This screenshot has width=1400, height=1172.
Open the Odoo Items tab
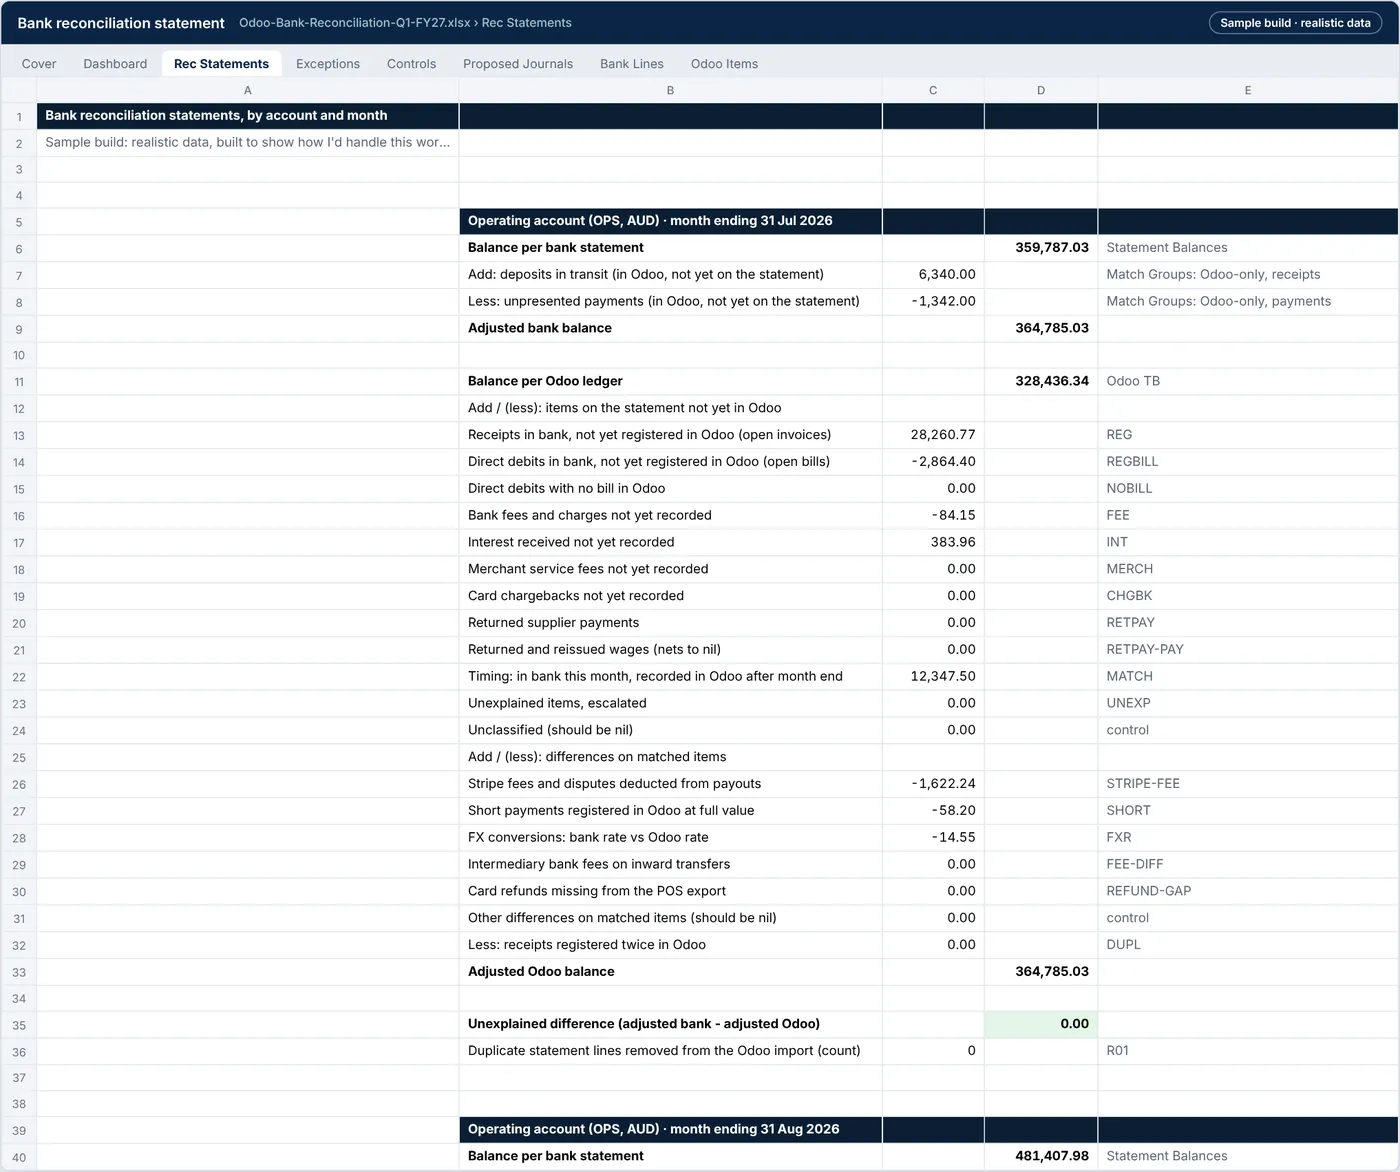tap(724, 64)
